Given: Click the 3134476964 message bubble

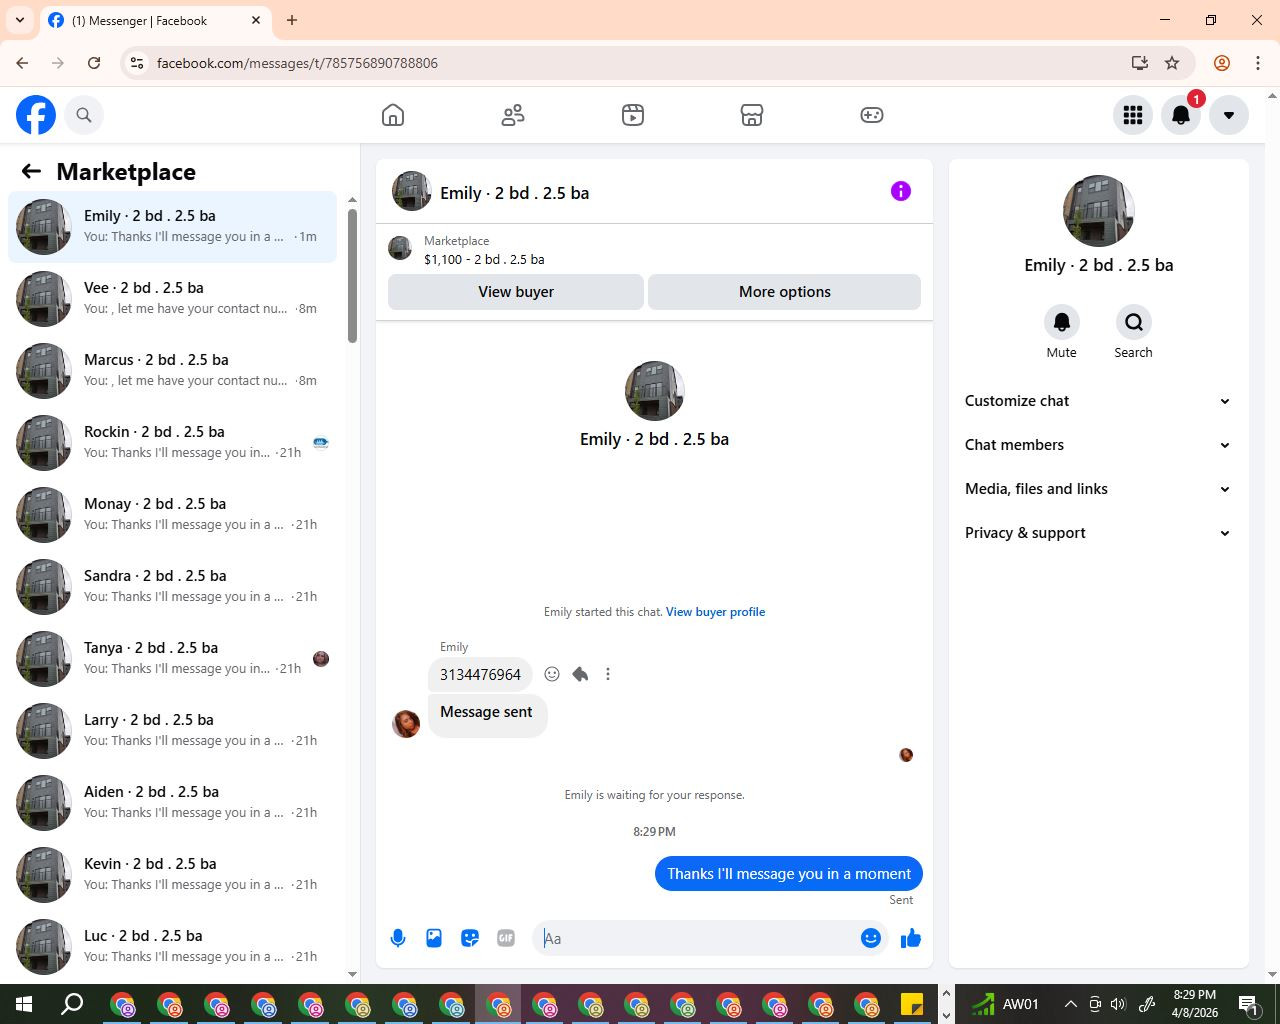Looking at the screenshot, I should click(480, 675).
